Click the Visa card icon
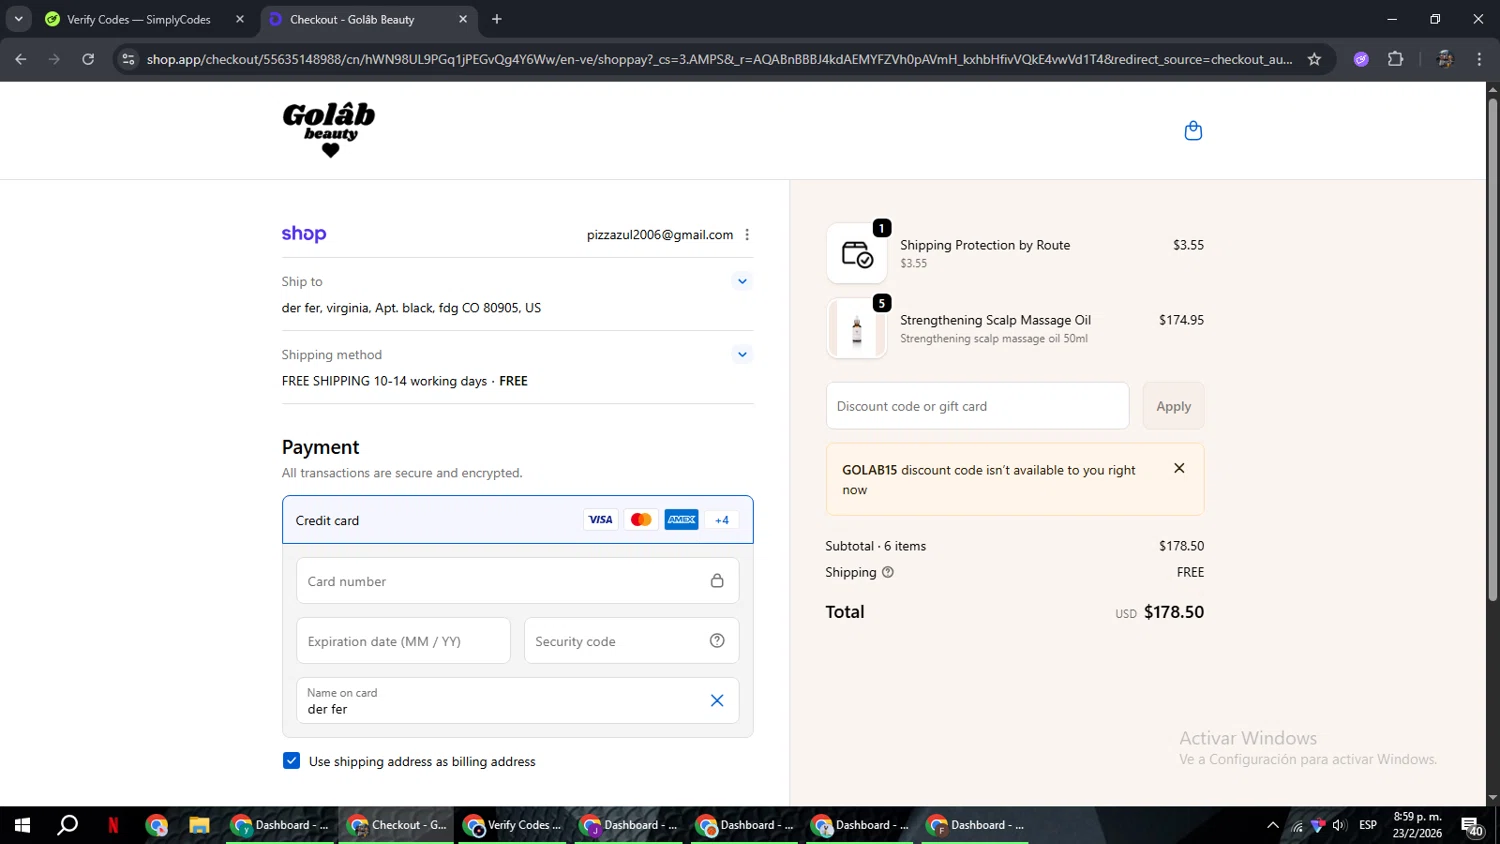The height and width of the screenshot is (844, 1500). (600, 520)
